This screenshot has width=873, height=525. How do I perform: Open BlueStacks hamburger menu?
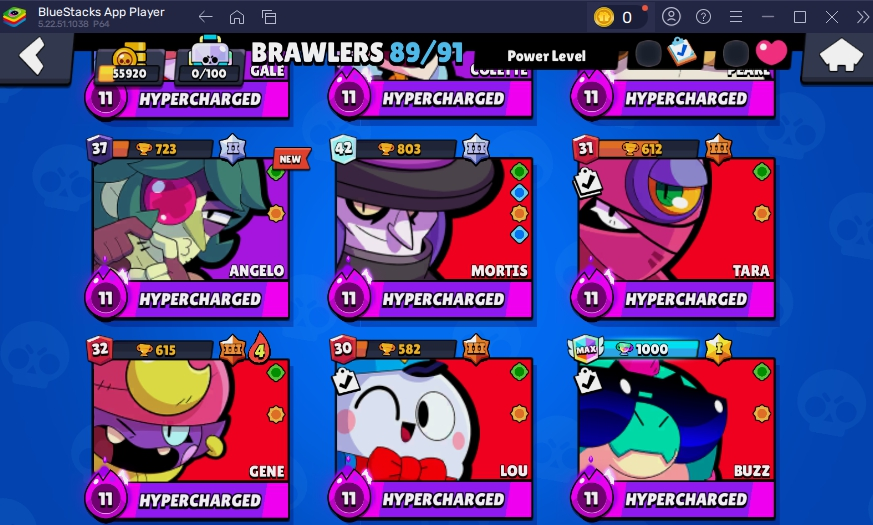click(735, 17)
